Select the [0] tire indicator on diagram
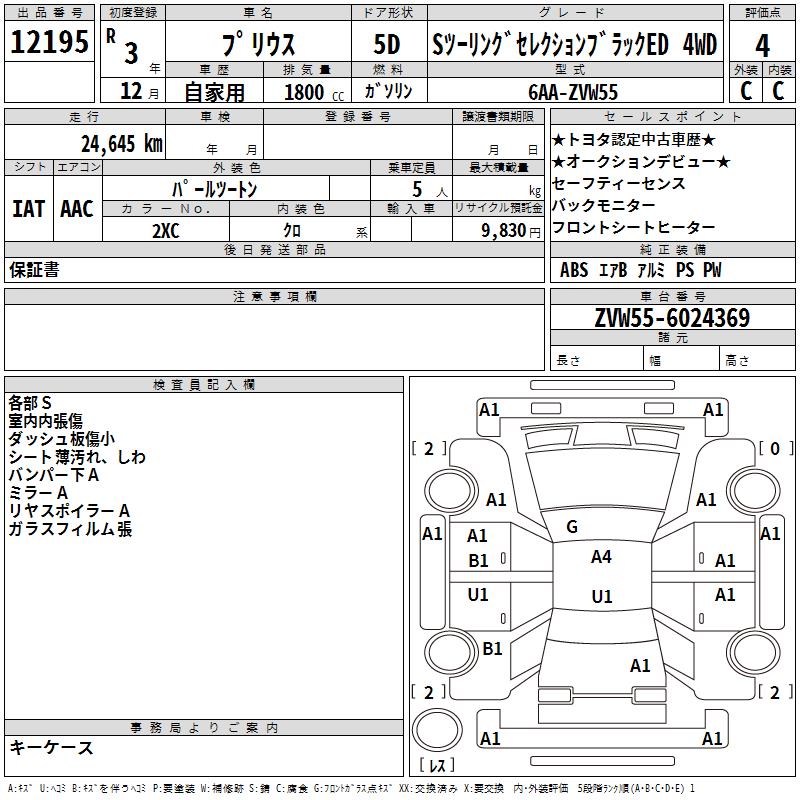This screenshot has height=800, width=800. coord(775,449)
